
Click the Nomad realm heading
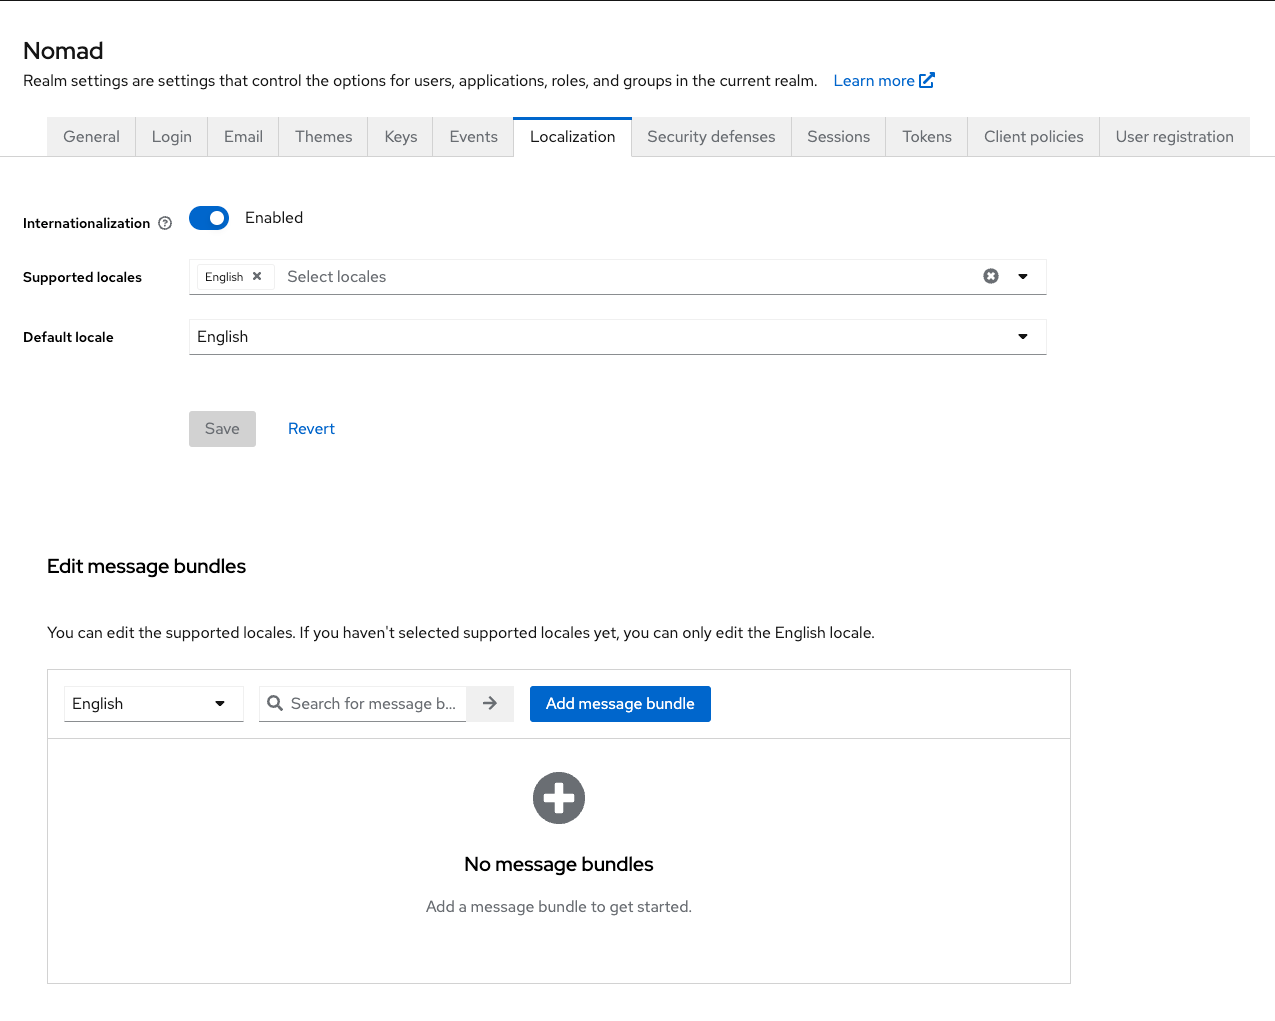point(63,51)
